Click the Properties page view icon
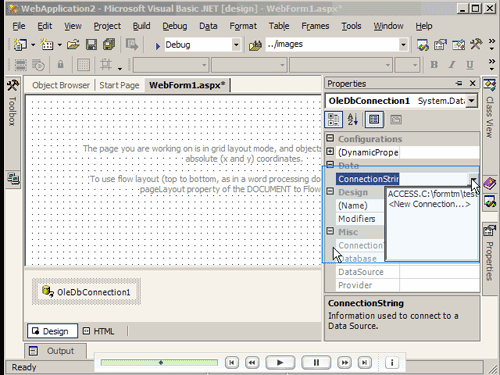This screenshot has width=500, height=375. point(374,120)
